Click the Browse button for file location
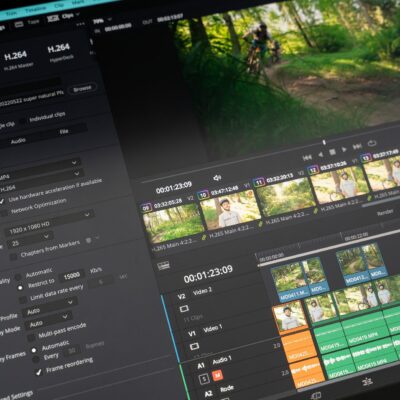Image resolution: width=400 pixels, height=400 pixels. point(82,89)
